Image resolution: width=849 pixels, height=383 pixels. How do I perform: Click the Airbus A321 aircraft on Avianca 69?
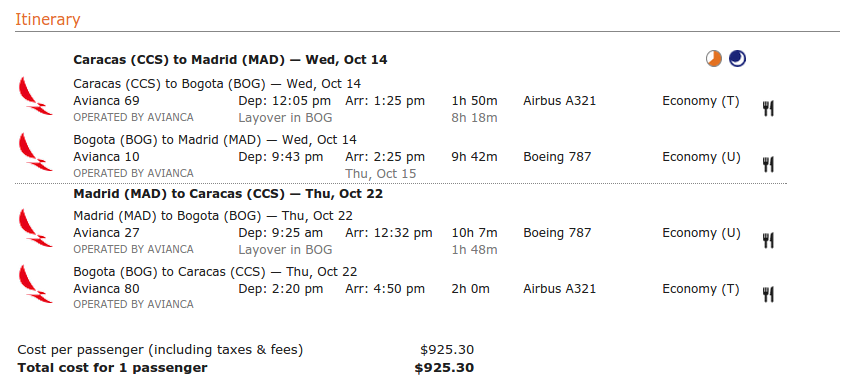coord(559,101)
